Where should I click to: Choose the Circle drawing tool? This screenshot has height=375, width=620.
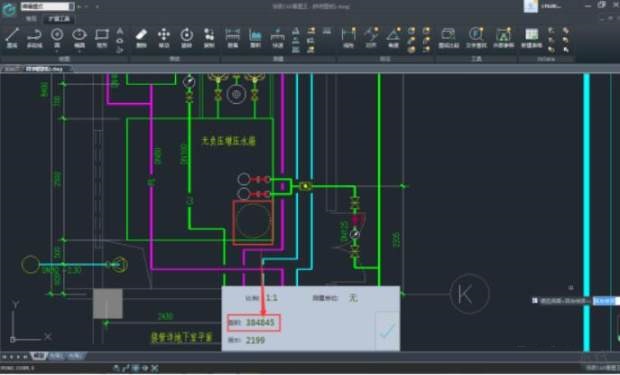57,37
